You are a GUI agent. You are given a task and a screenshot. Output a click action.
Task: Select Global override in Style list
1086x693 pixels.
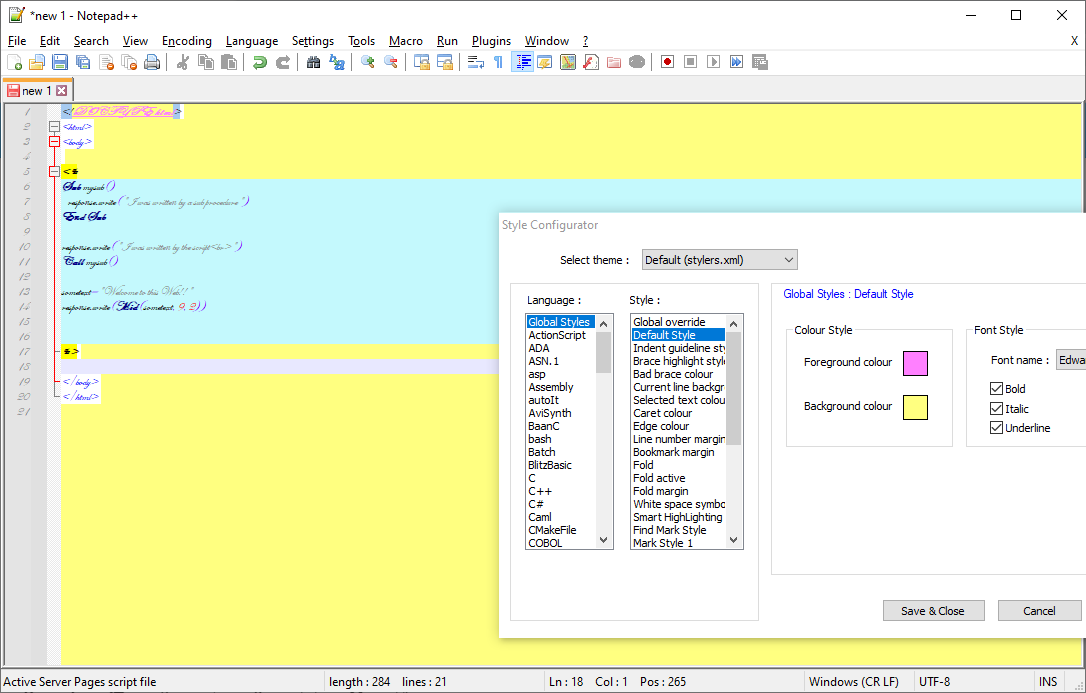[678, 322]
